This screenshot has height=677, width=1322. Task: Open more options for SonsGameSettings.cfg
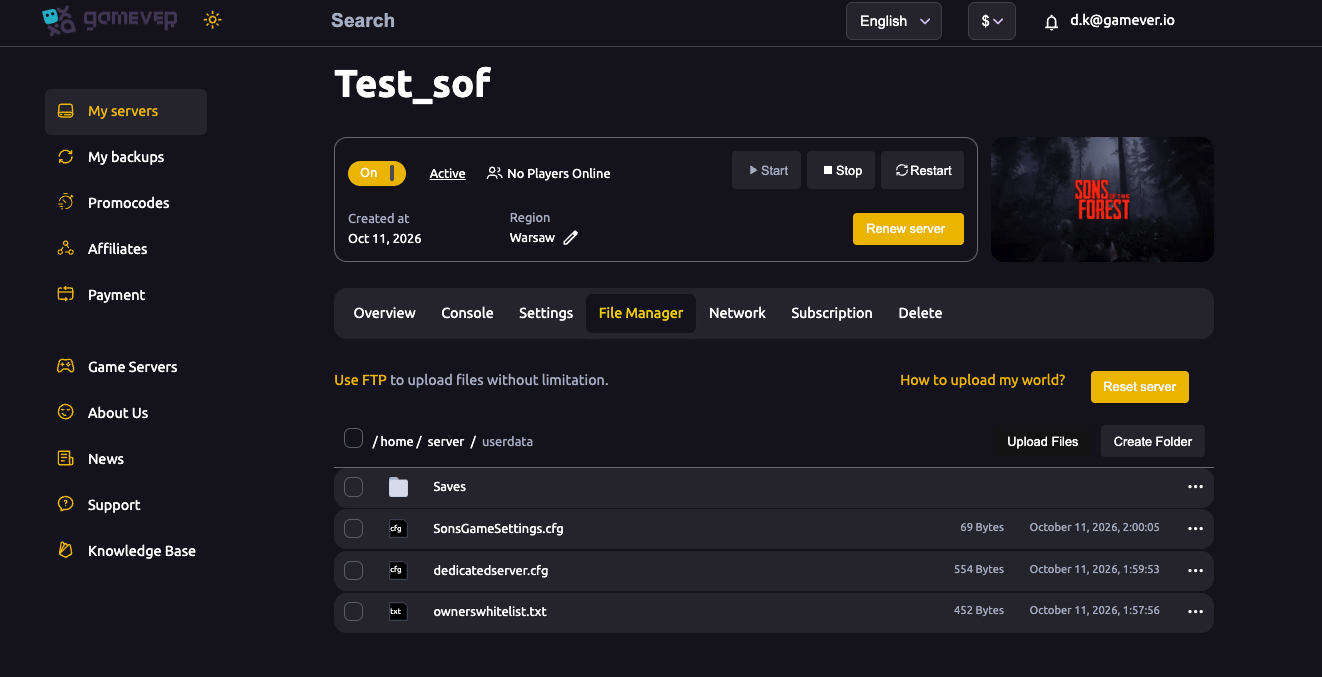tap(1195, 528)
